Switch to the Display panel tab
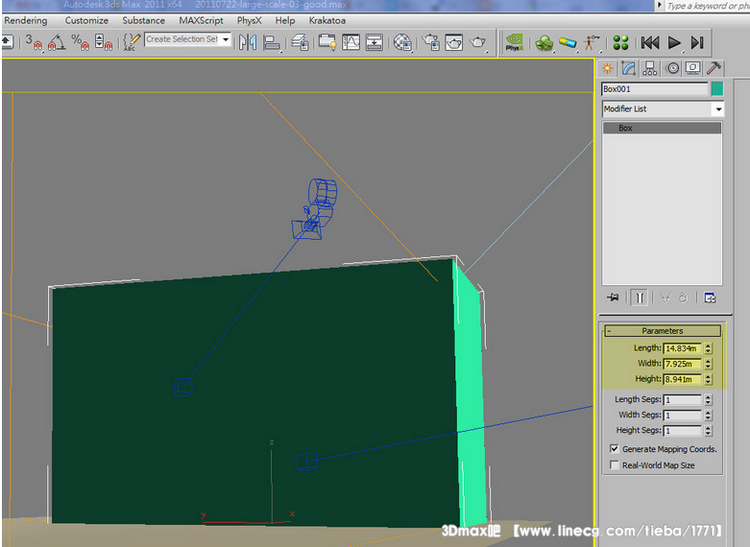 [693, 68]
